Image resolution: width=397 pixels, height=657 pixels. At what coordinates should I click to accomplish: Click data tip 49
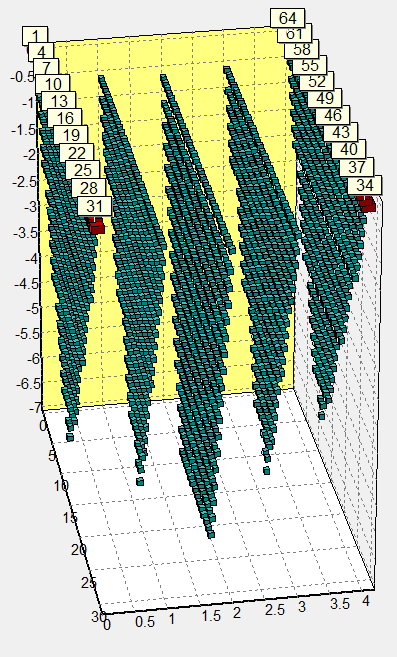click(x=325, y=98)
